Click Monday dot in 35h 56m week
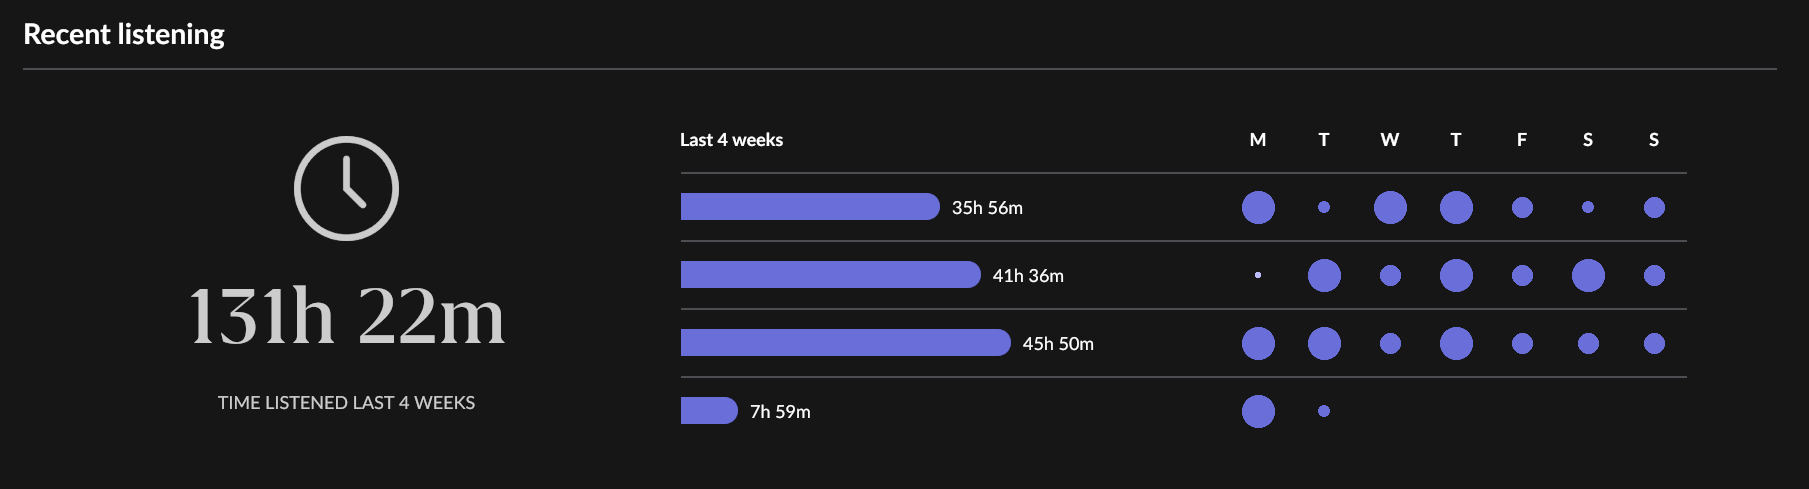 (1258, 207)
